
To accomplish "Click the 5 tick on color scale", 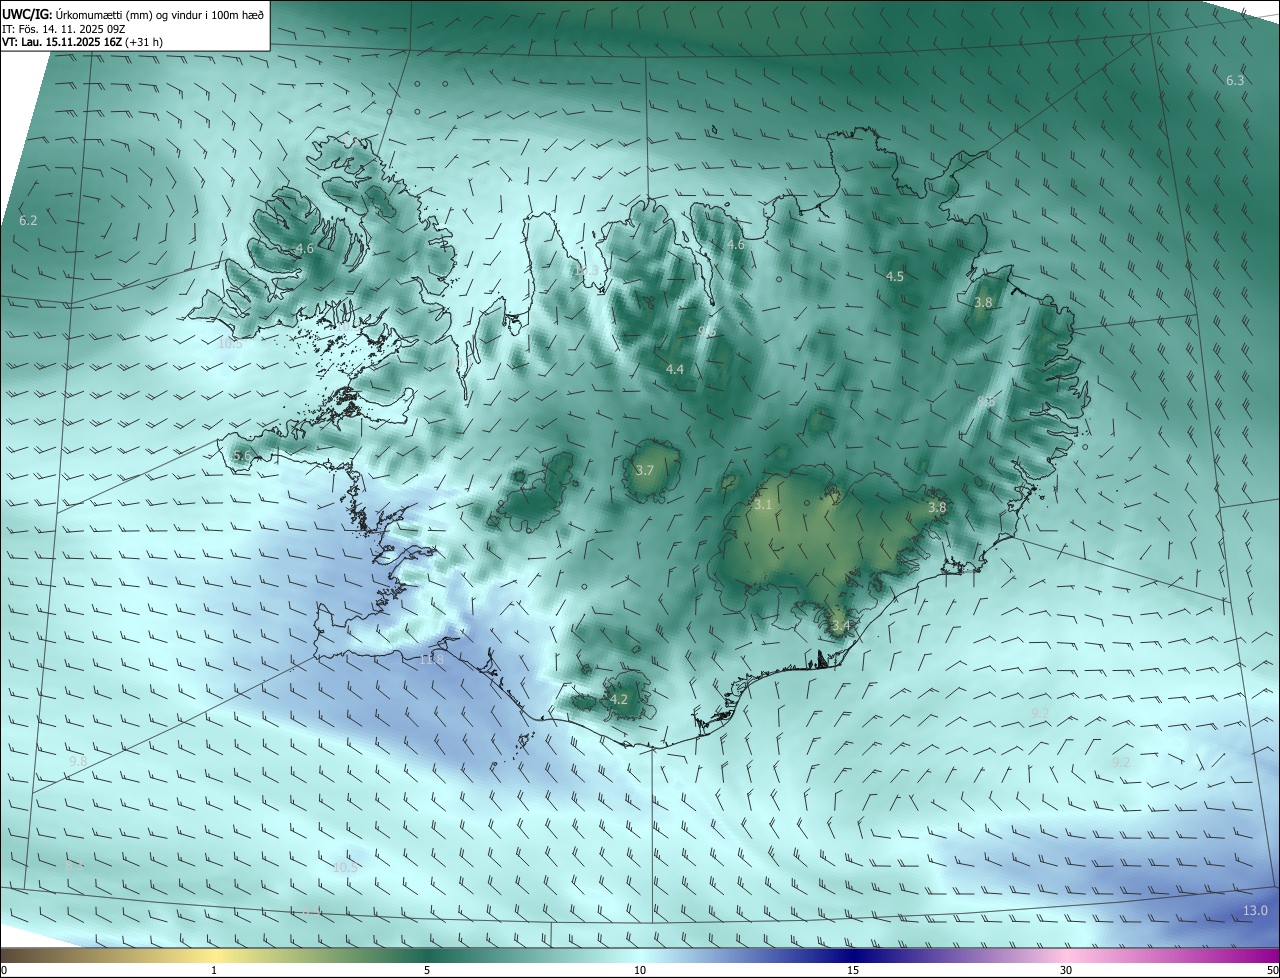I will 427,970.
